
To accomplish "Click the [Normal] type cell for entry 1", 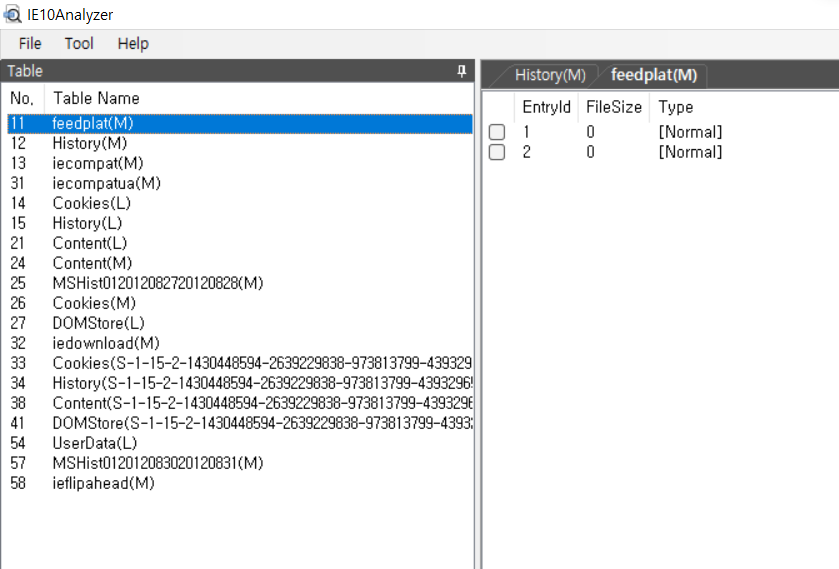I will click(x=690, y=132).
